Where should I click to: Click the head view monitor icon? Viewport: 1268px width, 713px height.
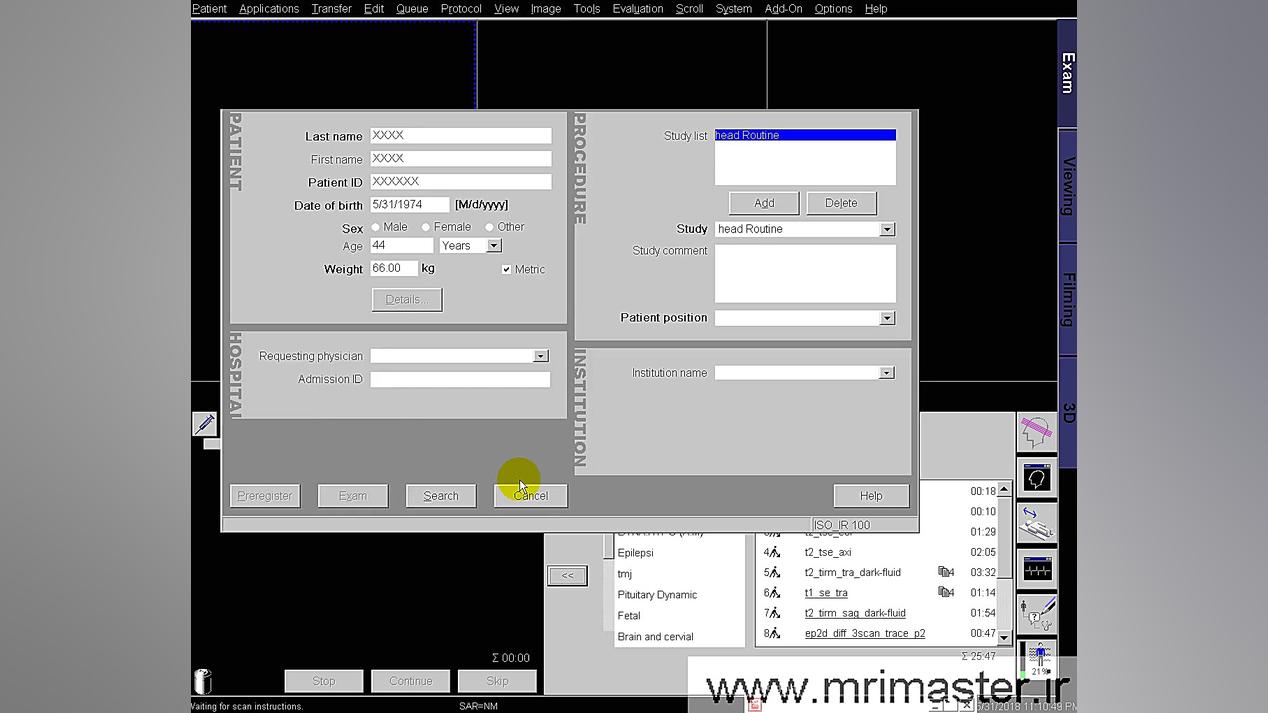(x=1036, y=479)
